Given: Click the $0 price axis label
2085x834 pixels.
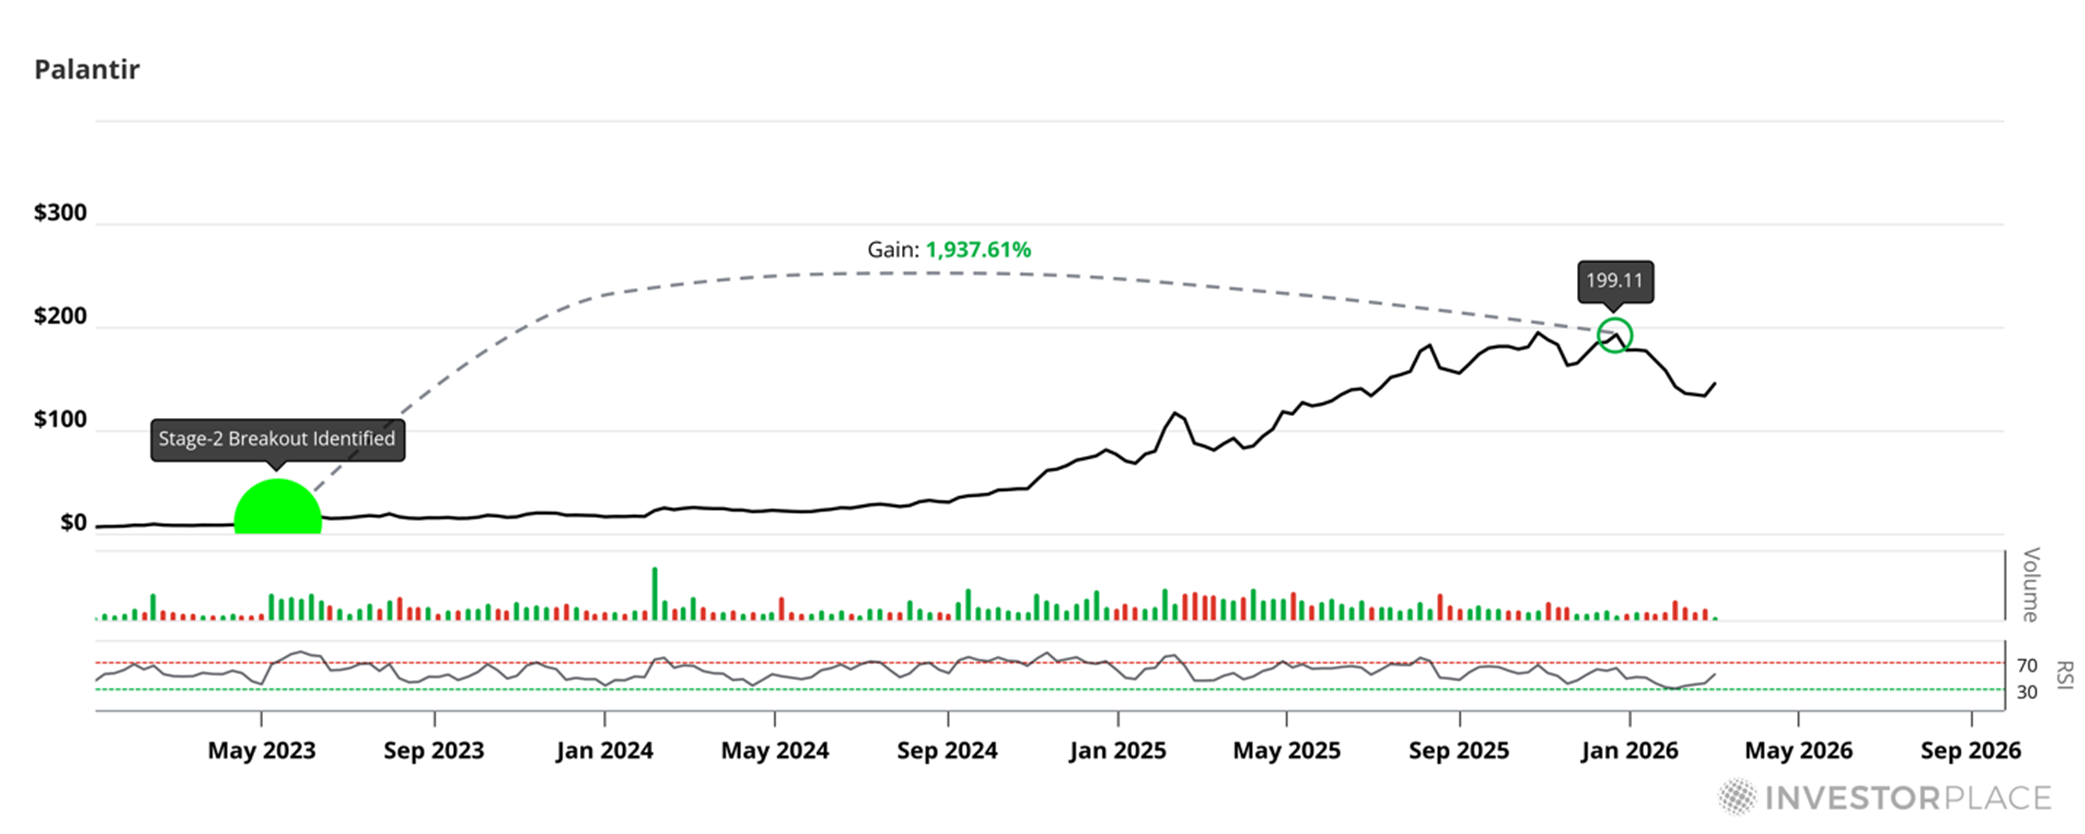Looking at the screenshot, I should click(73, 523).
